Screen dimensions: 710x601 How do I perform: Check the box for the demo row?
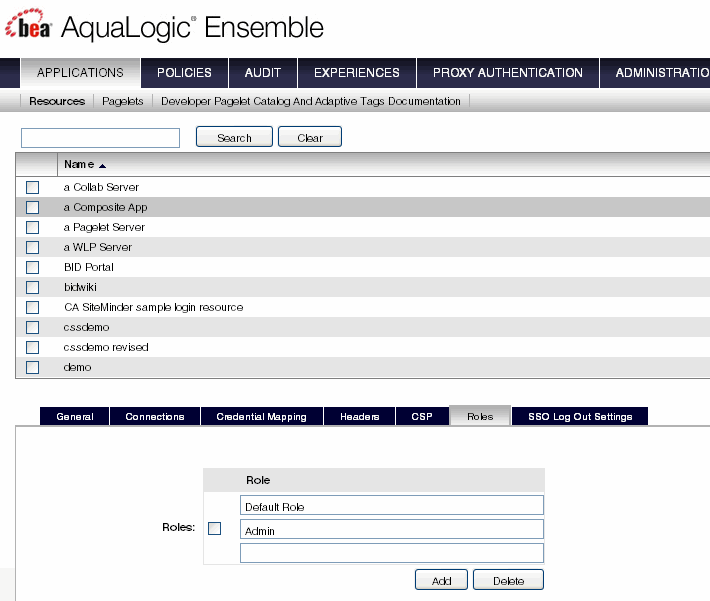click(x=33, y=367)
